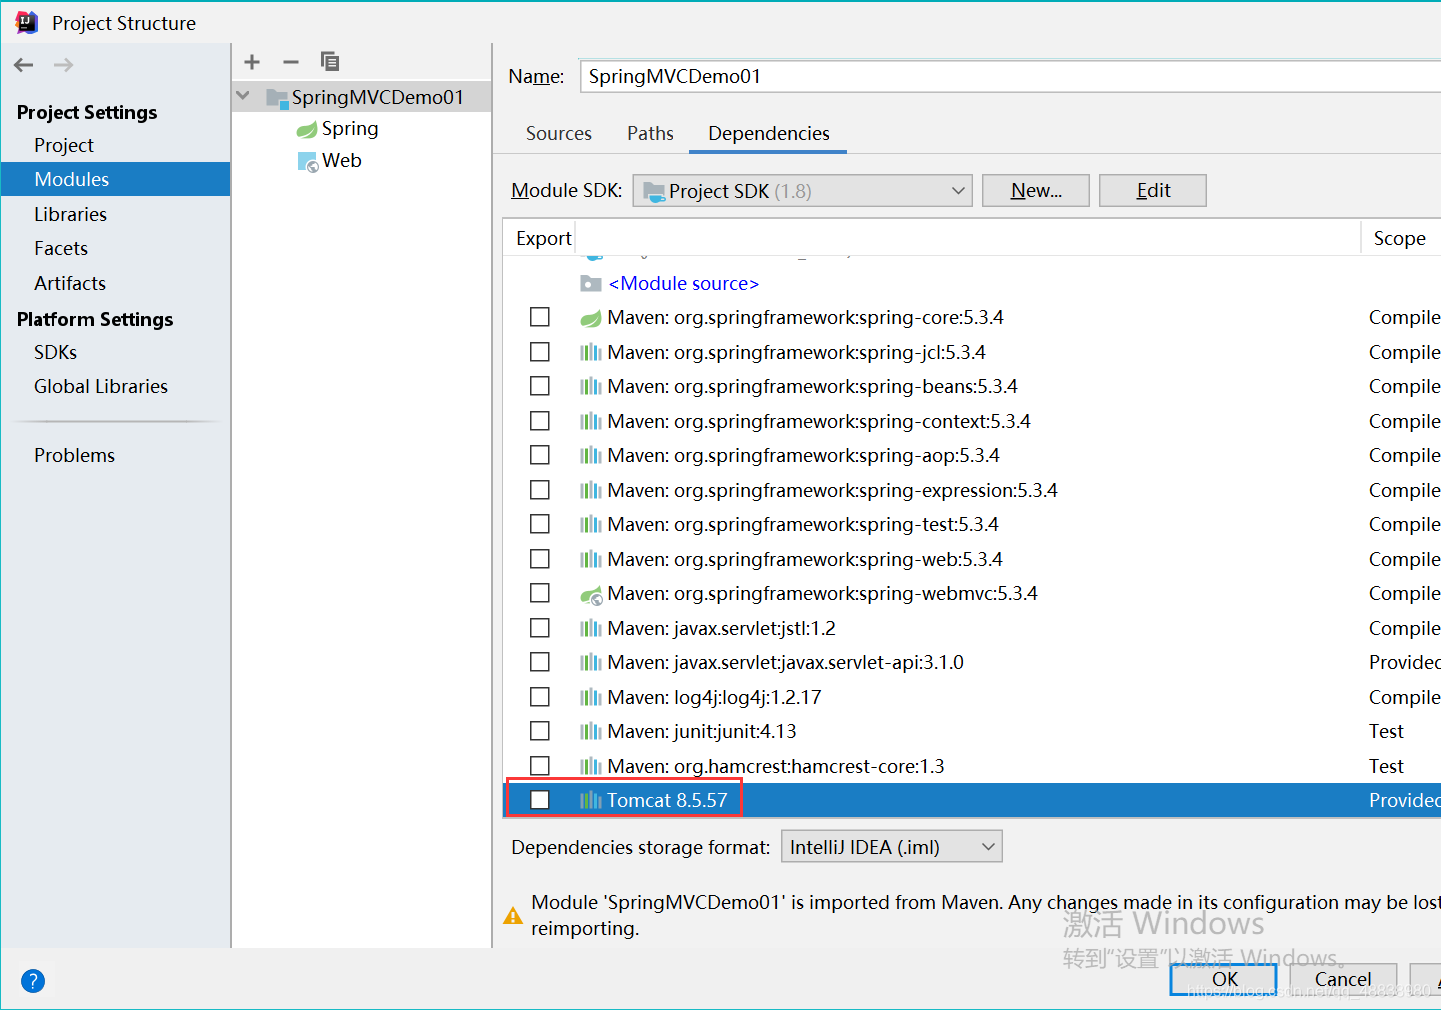The height and width of the screenshot is (1010, 1441).
Task: Tick the export checkbox for spring-jcl:5.3.4
Action: 540,352
